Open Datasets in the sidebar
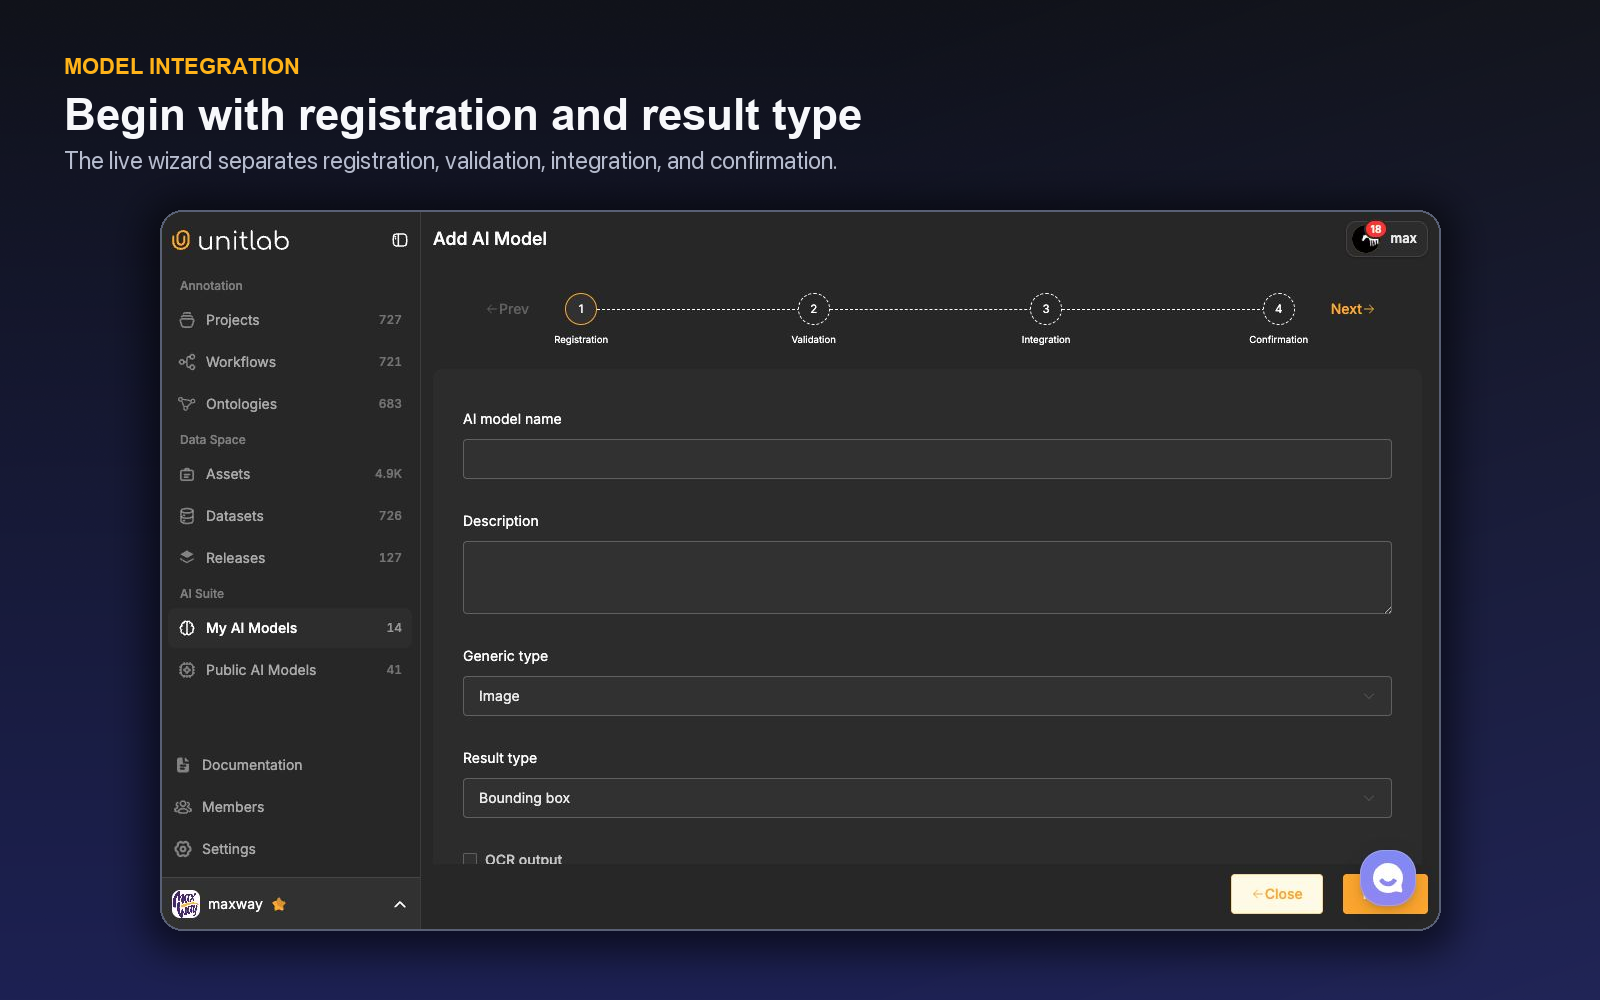Image resolution: width=1600 pixels, height=1000 pixels. [x=290, y=516]
